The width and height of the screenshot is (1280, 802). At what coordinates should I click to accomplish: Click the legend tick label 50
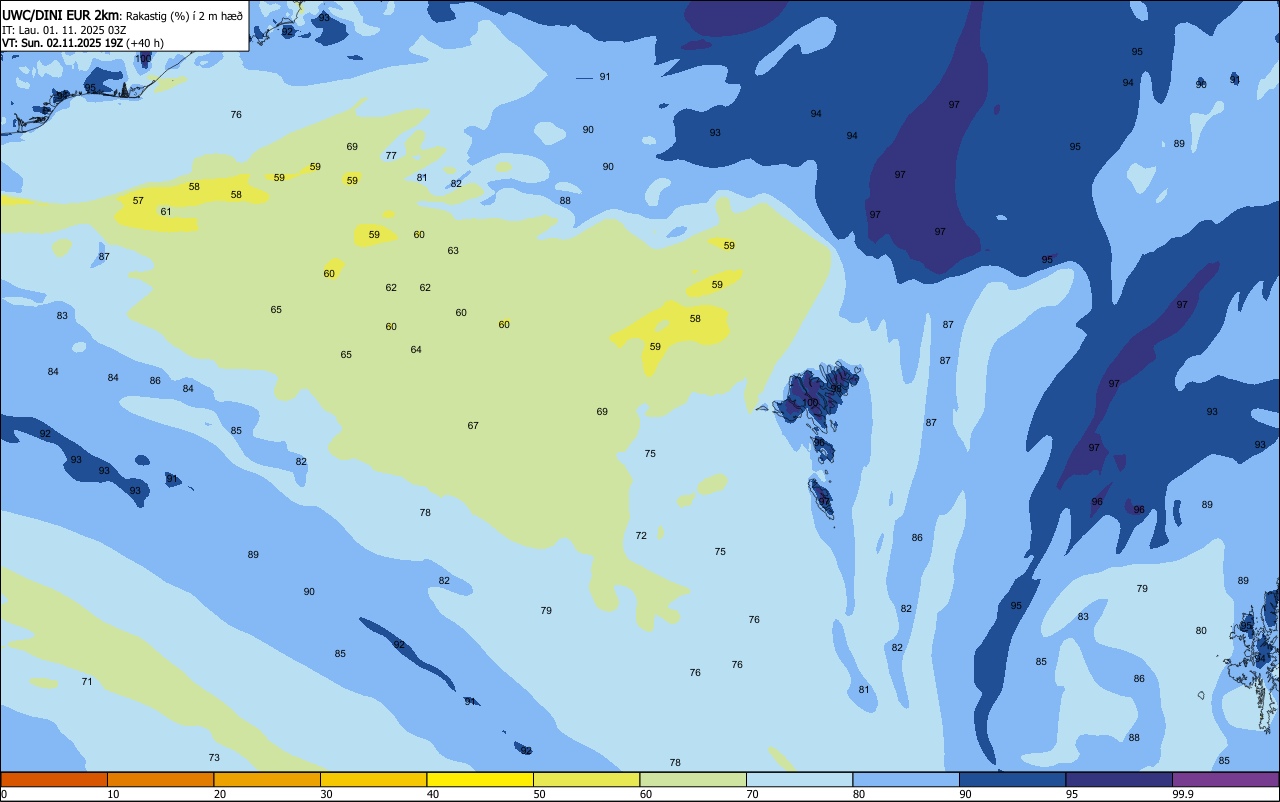(539, 794)
